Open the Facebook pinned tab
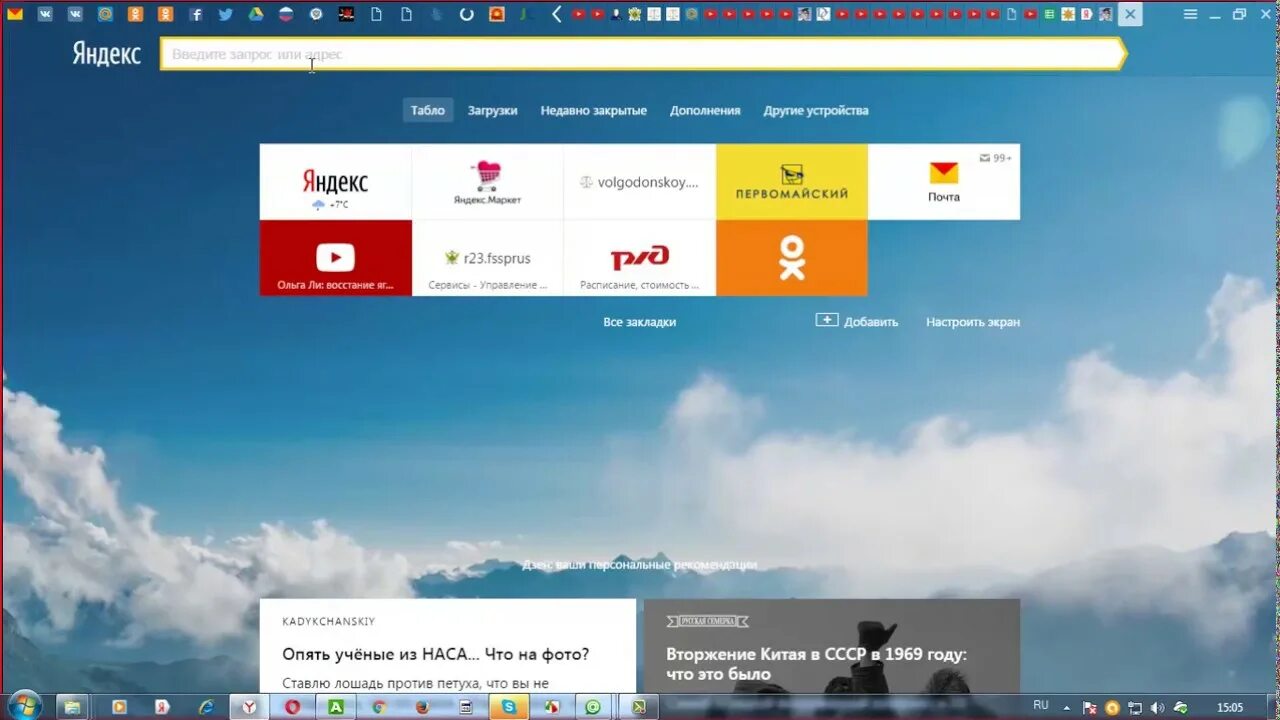Screen dimensions: 1280x720 196,14
